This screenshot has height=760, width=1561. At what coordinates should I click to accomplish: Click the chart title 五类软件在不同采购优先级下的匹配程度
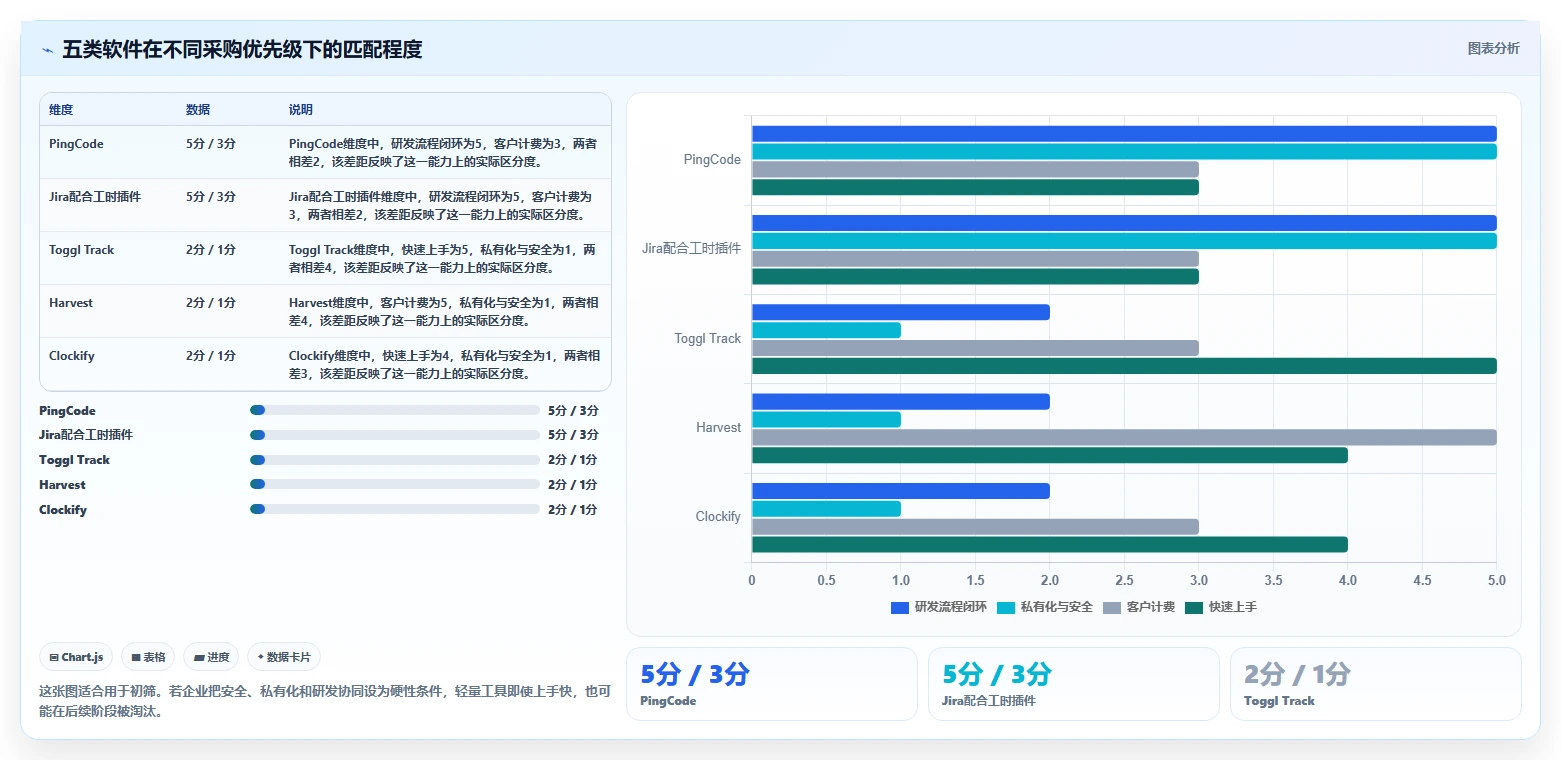pyautogui.click(x=242, y=50)
